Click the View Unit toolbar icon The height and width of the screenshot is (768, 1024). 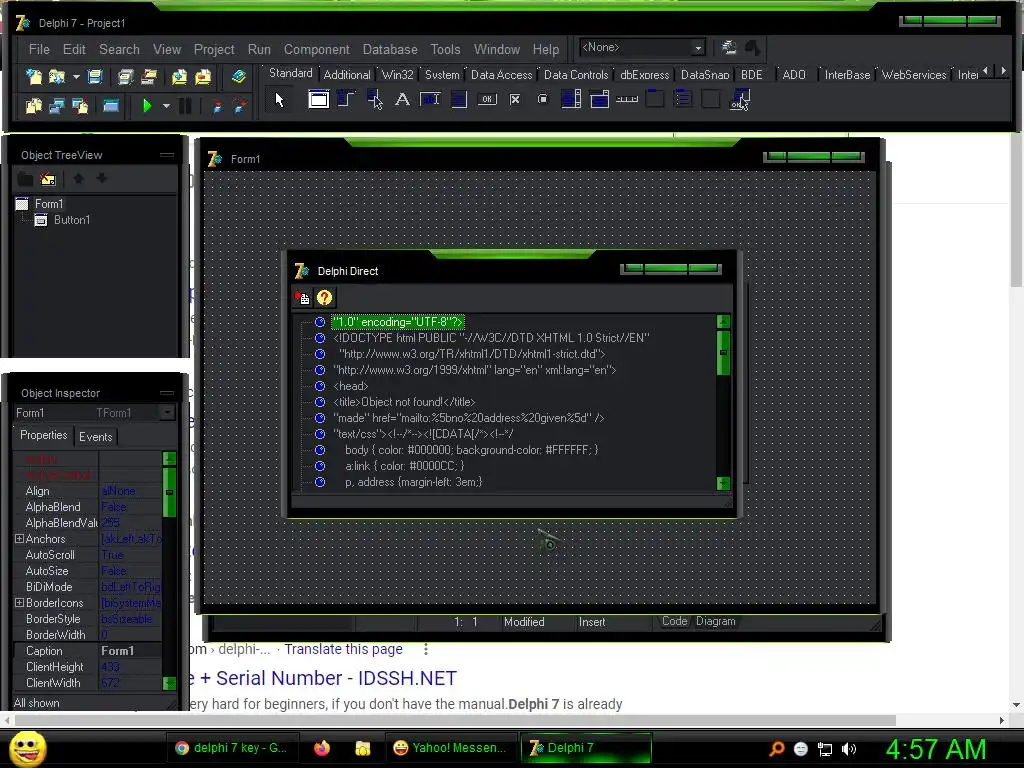coord(33,105)
